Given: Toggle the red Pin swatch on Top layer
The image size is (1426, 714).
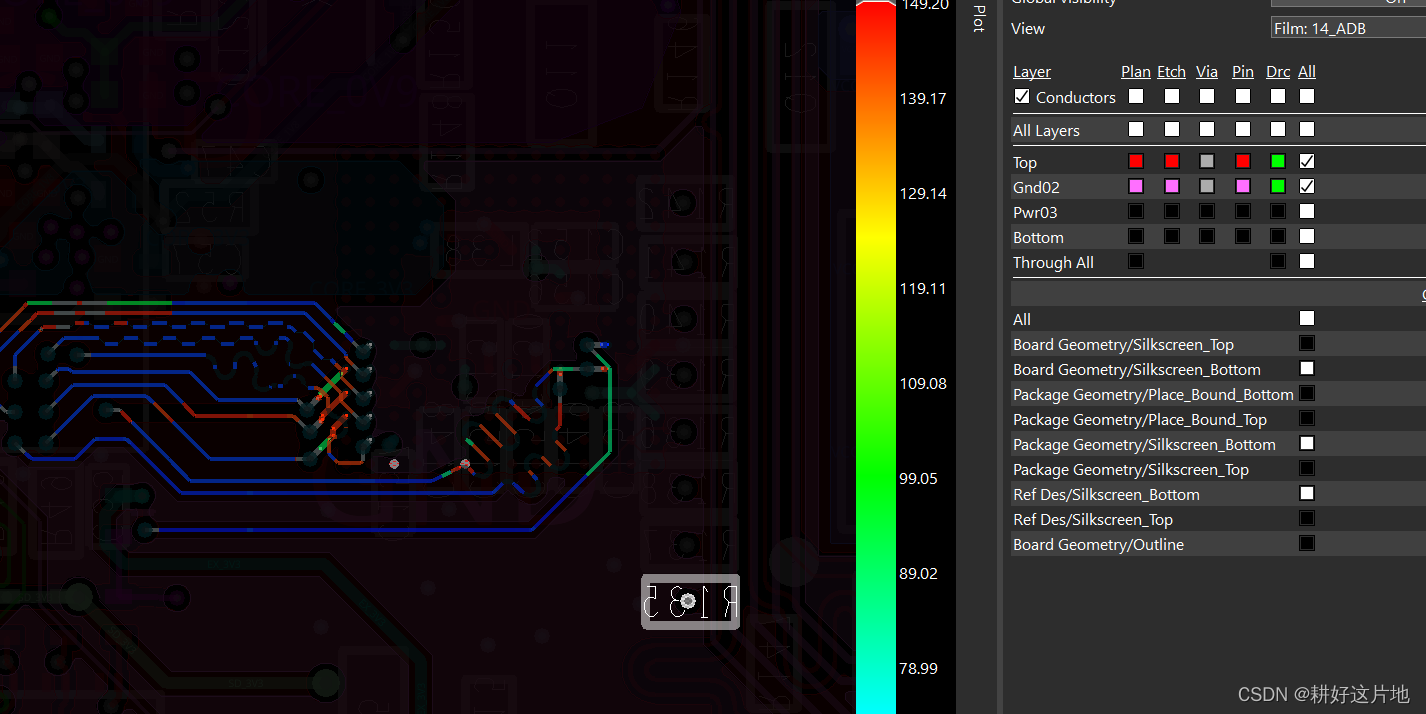Looking at the screenshot, I should (x=1243, y=160).
